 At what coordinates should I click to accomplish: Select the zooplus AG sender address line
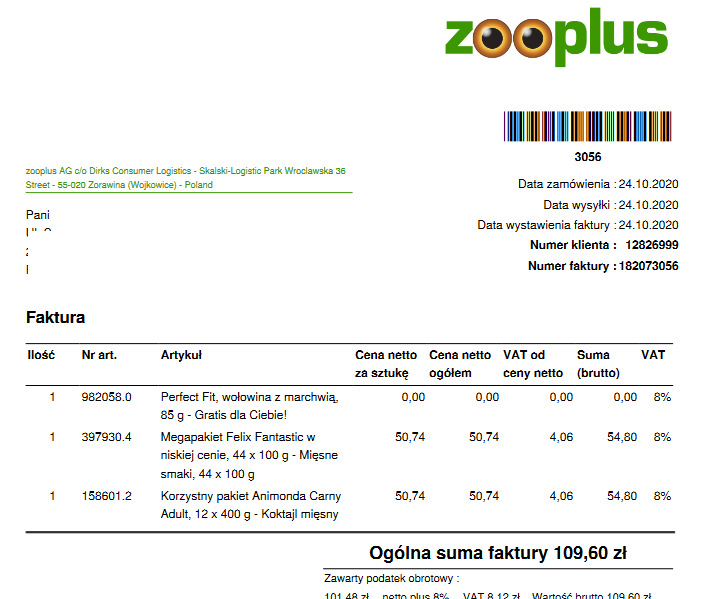(185, 171)
